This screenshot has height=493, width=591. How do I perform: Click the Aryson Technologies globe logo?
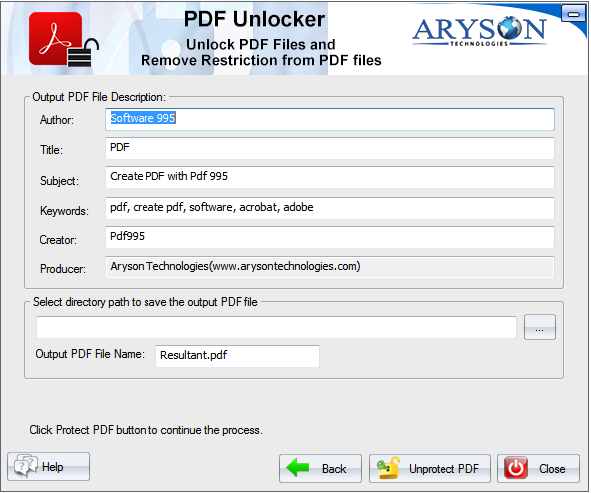point(479,31)
